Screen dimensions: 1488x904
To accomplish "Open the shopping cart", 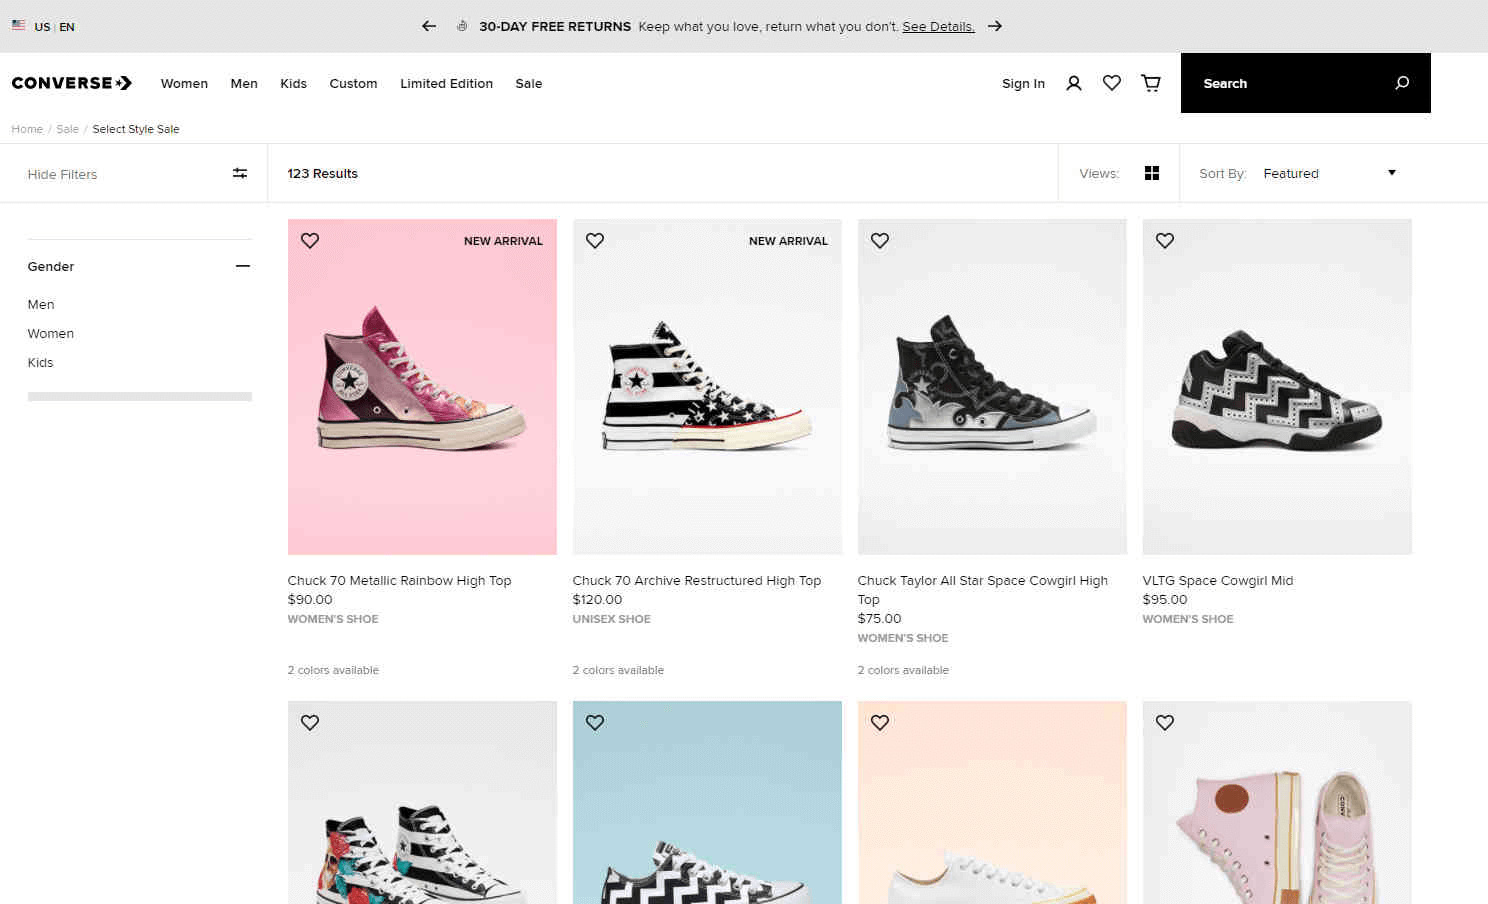I will [1151, 83].
